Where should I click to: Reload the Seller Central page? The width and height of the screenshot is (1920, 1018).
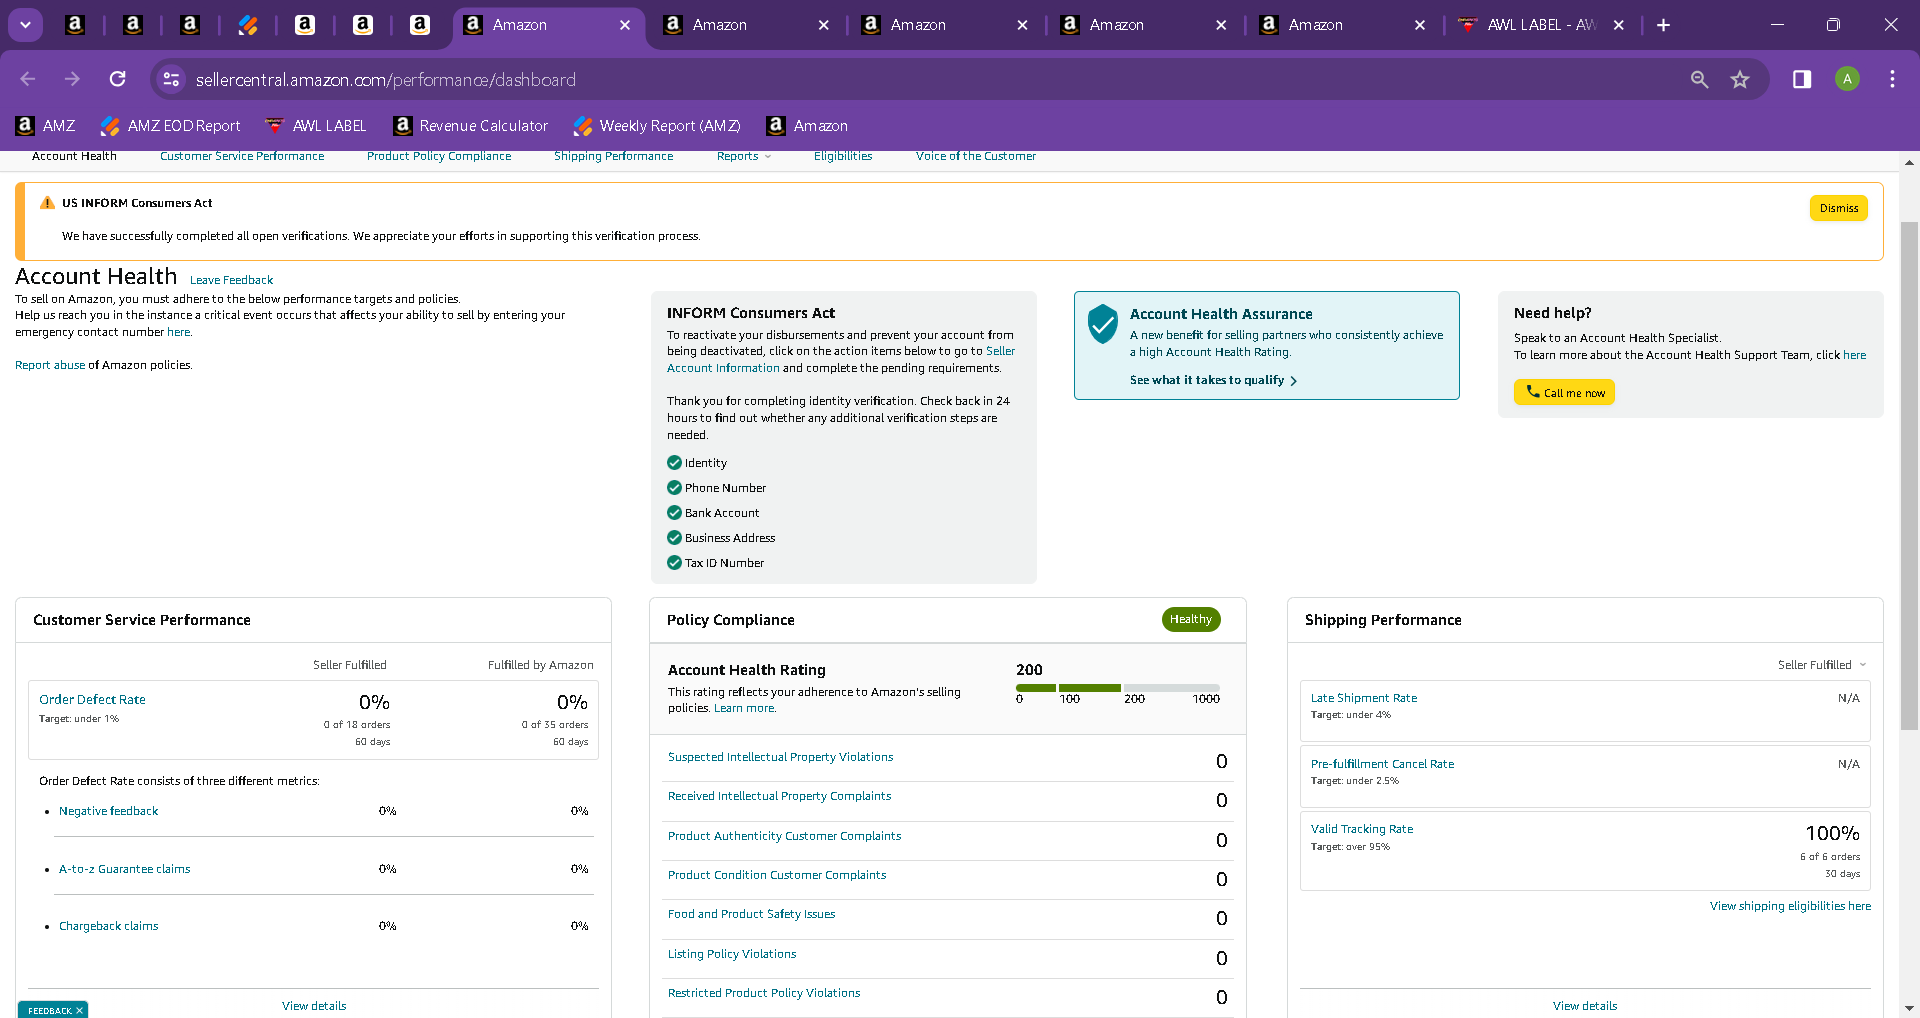coord(118,79)
